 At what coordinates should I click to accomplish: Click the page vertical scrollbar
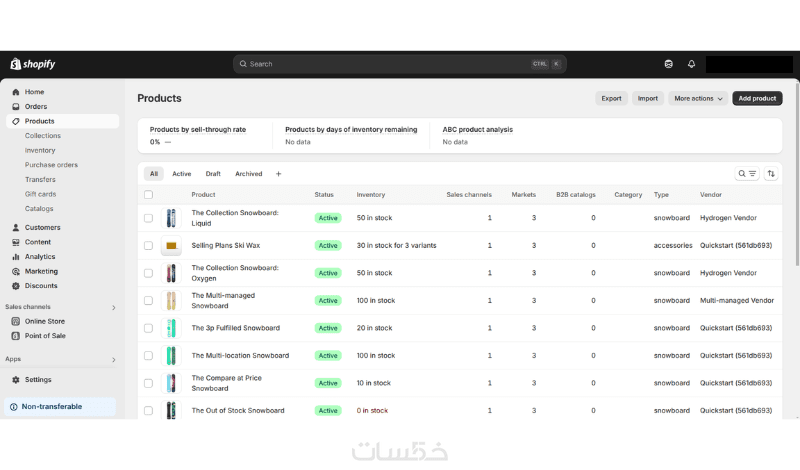pyautogui.click(x=797, y=174)
